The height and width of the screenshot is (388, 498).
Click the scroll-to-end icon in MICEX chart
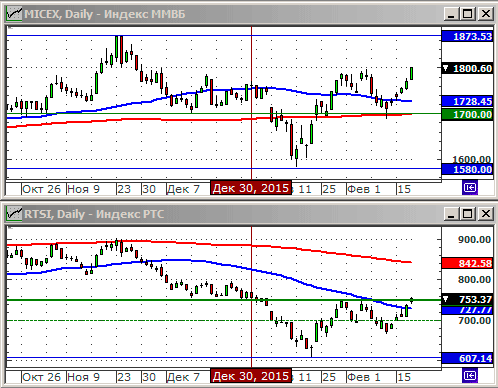(470, 188)
